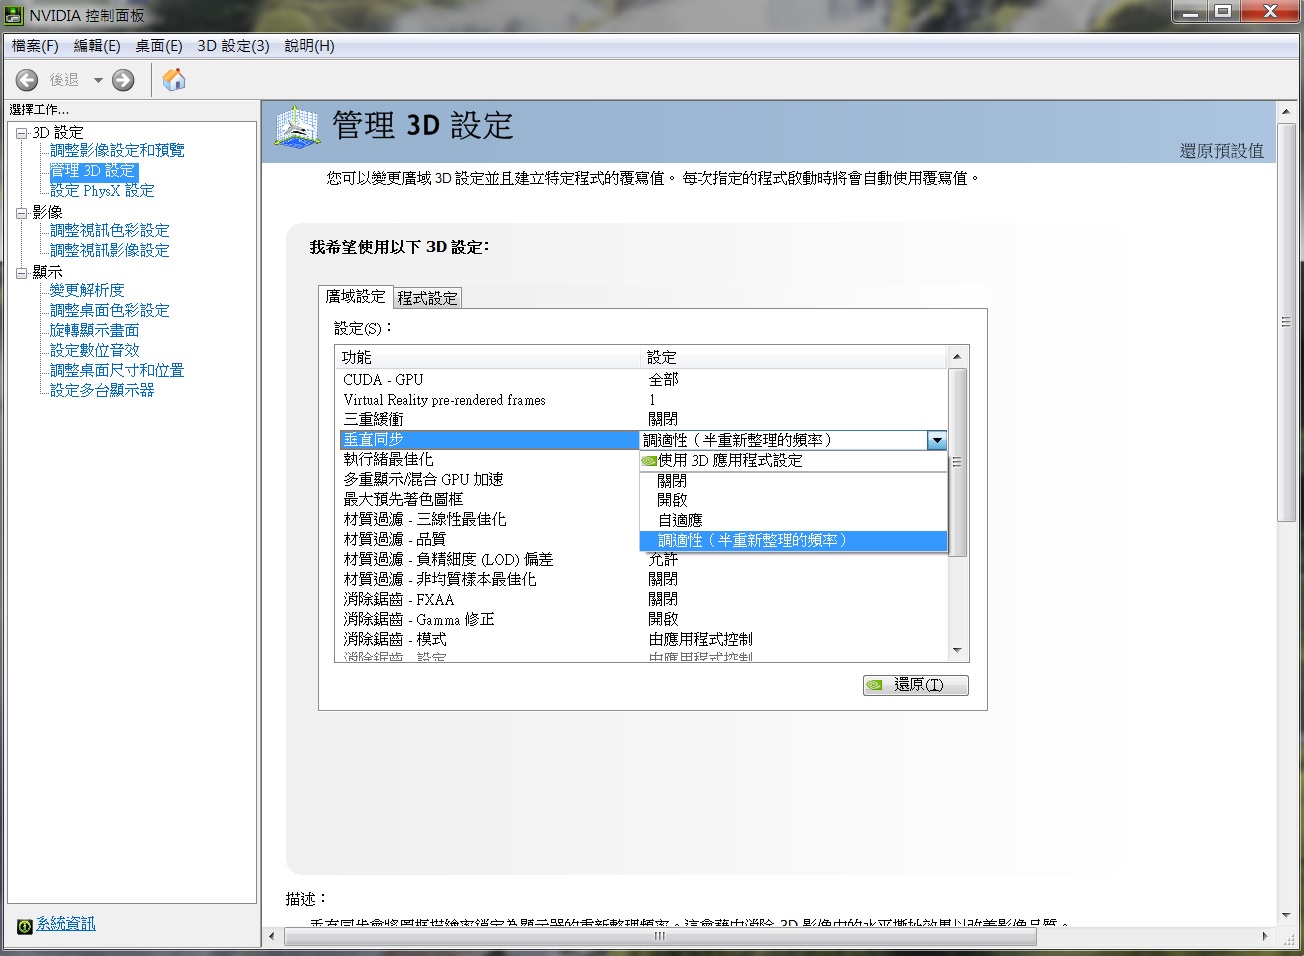Click the 還原(I) button

[x=916, y=685]
